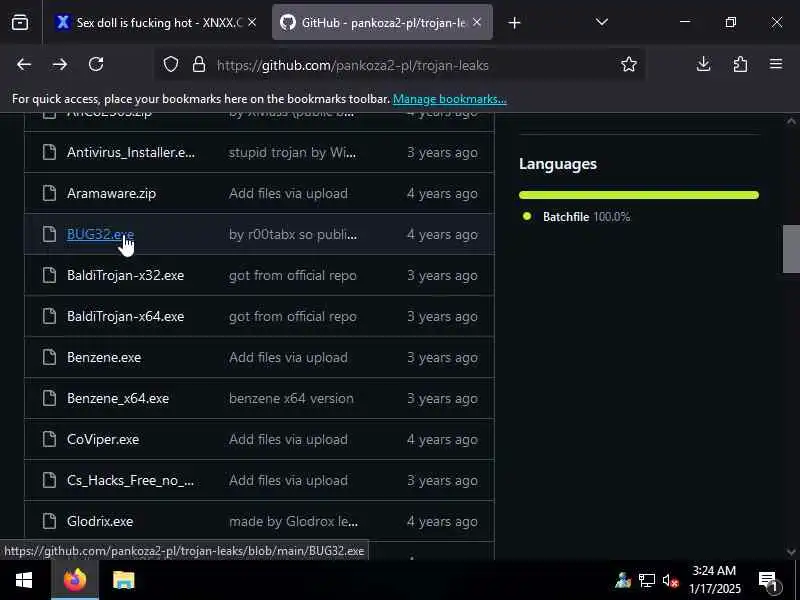Open the Benzene.exe file entry
This screenshot has width=800, height=600.
coord(104,357)
